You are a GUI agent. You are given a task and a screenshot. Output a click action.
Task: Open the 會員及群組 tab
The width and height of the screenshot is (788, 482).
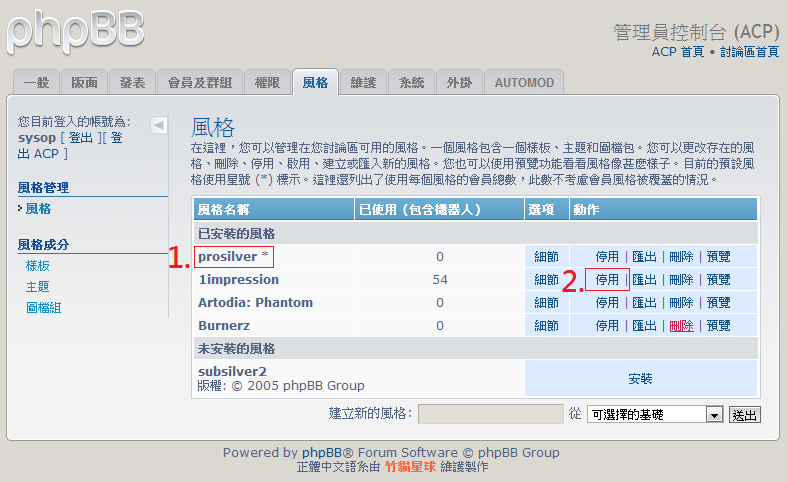coord(200,83)
